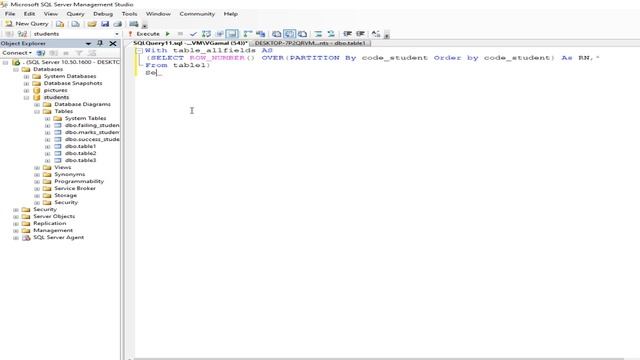The width and height of the screenshot is (640, 360).
Task: Open the Object Explorer Connect dropdown
Action: 17,53
